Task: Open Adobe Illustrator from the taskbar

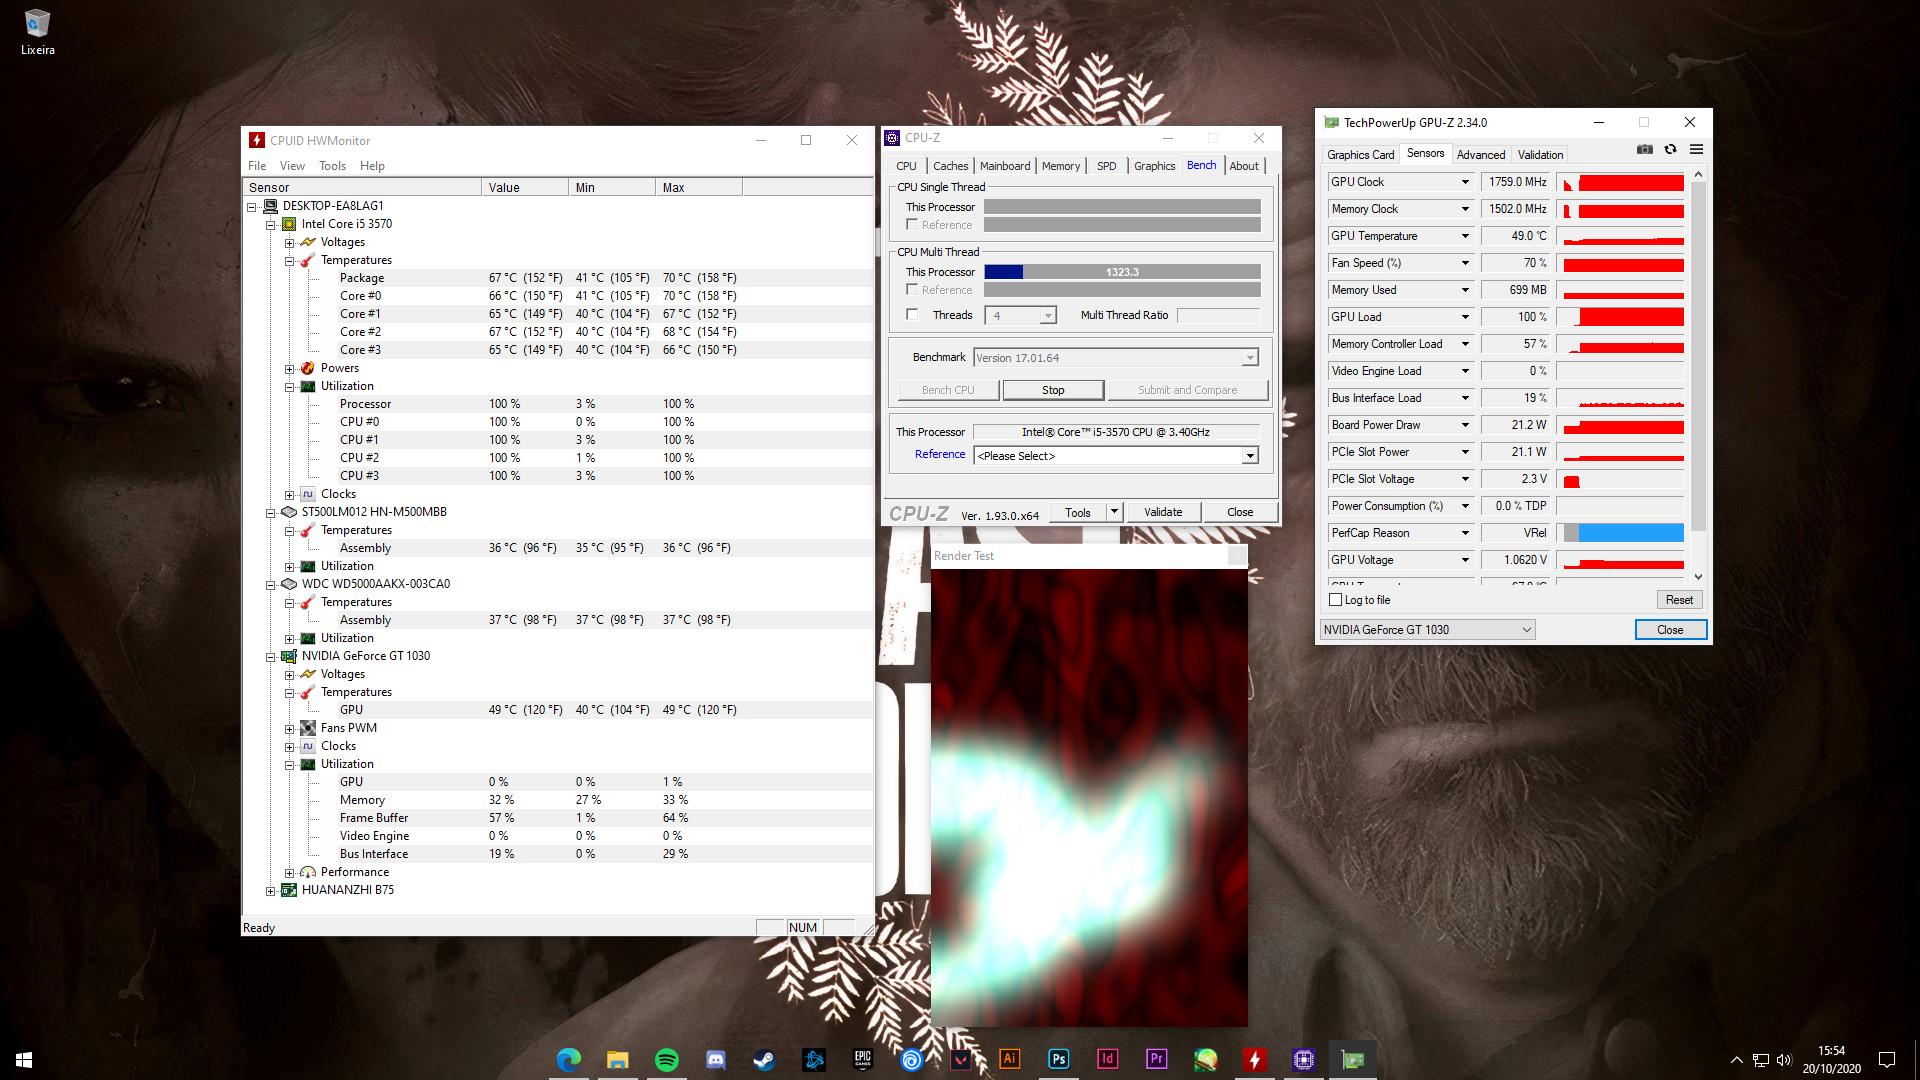Action: (x=1009, y=1059)
